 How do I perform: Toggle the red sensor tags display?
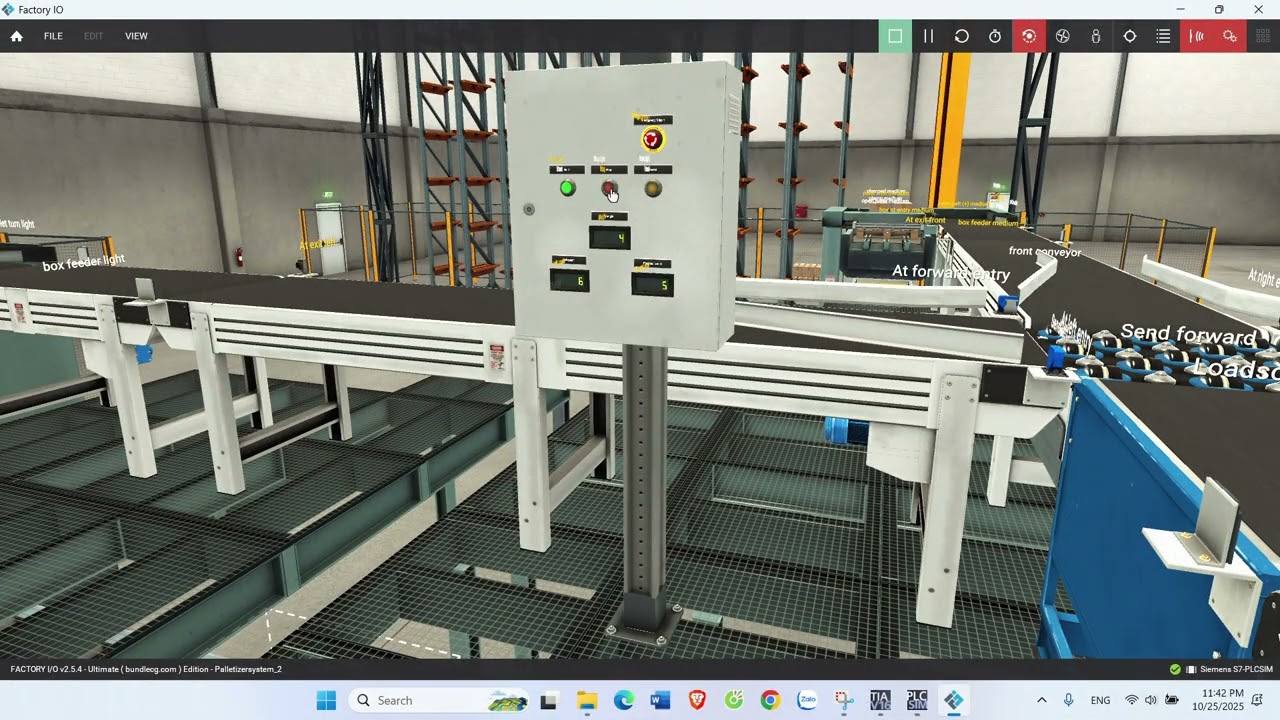(x=1196, y=36)
